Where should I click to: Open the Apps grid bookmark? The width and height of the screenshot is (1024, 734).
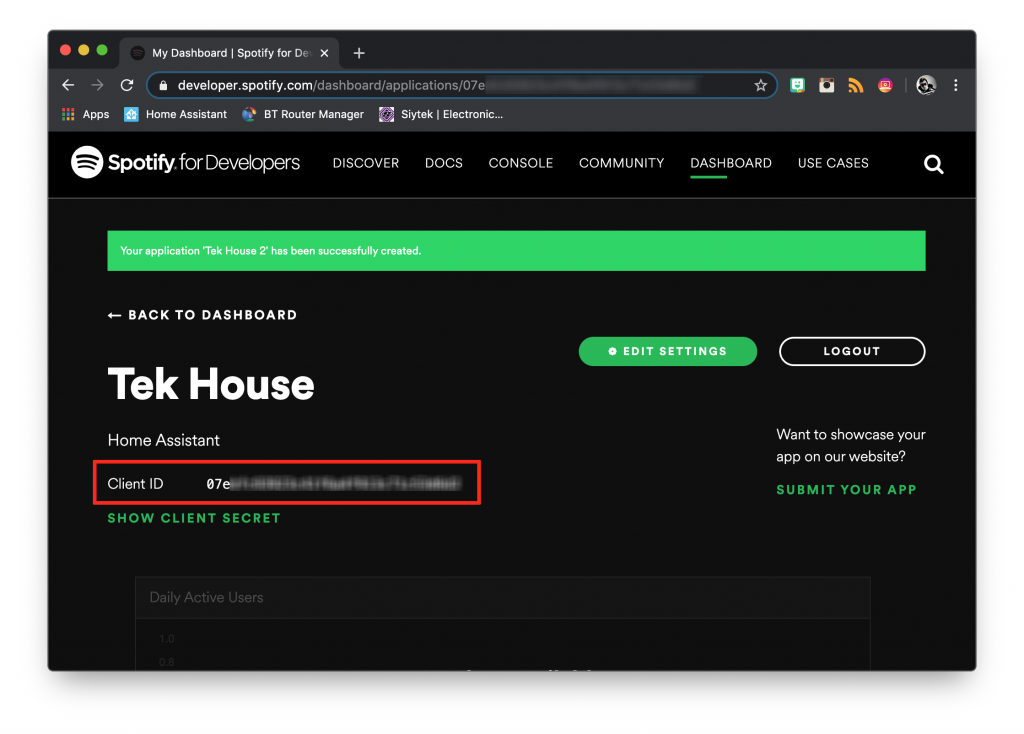tap(86, 114)
